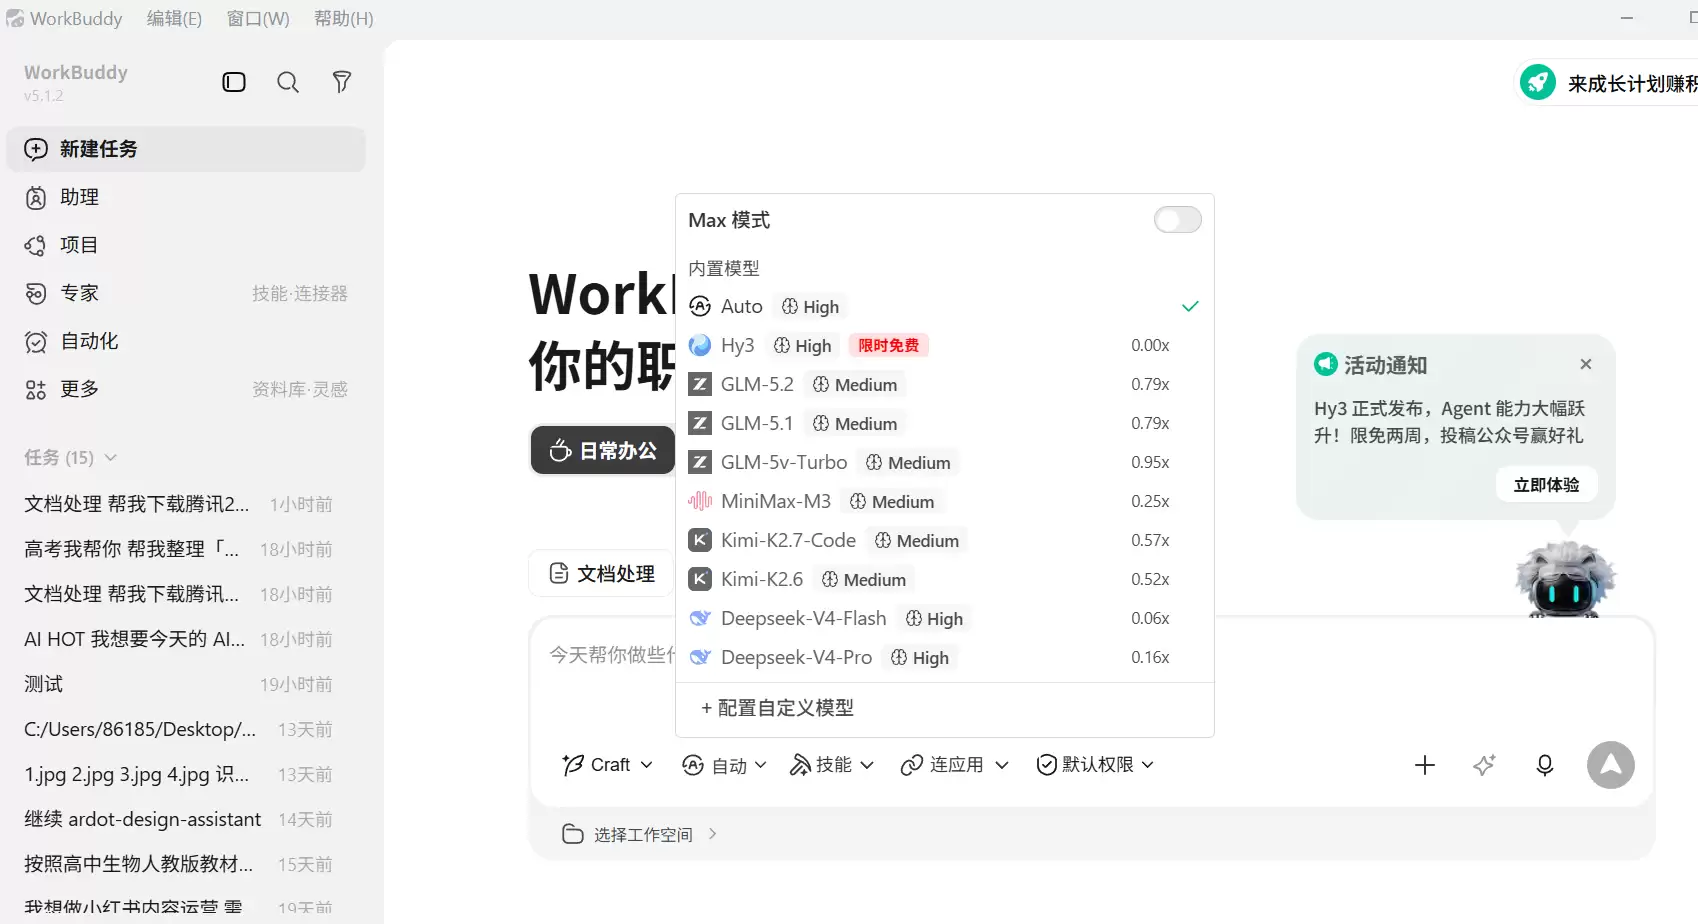Open the 自动 model dropdown
The height and width of the screenshot is (924, 1698).
pos(724,765)
